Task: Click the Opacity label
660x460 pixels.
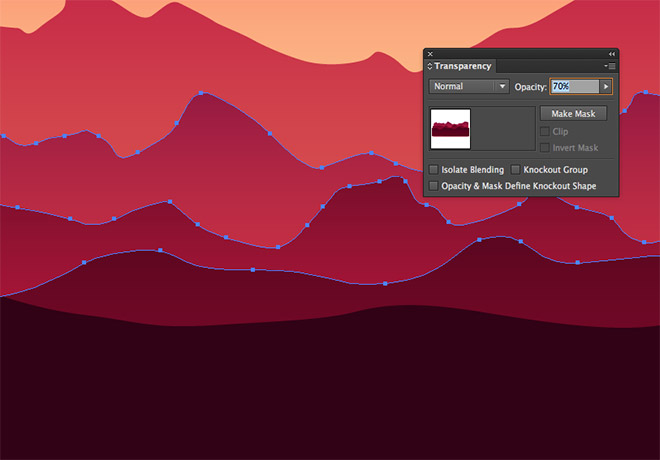Action: click(530, 87)
